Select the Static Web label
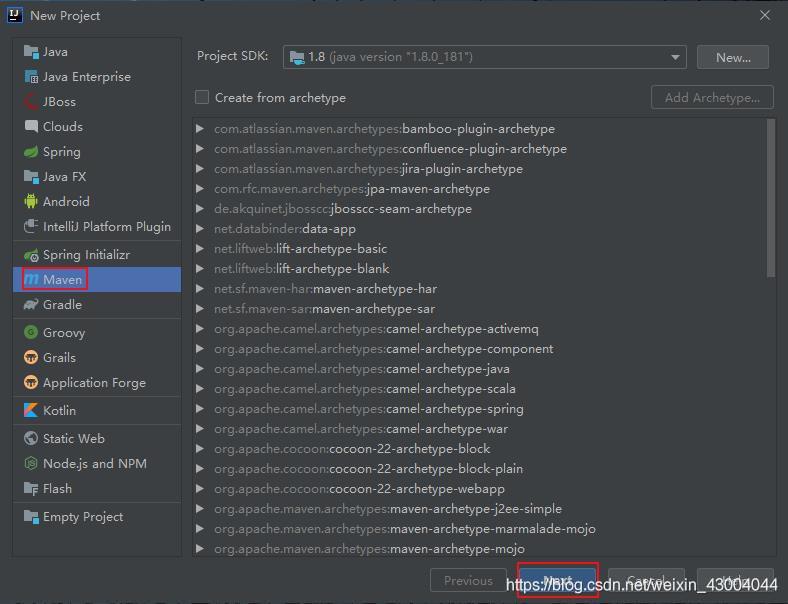The image size is (788, 604). click(x=74, y=438)
